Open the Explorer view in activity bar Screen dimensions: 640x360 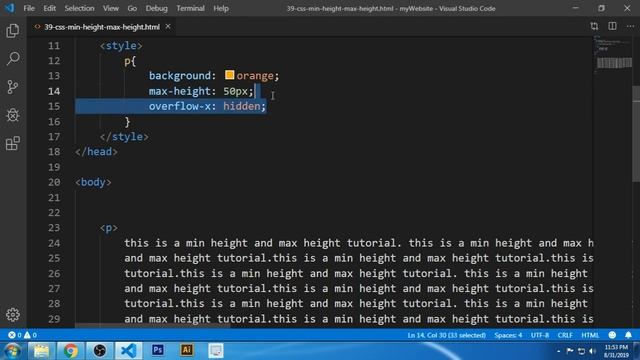tap(13, 31)
